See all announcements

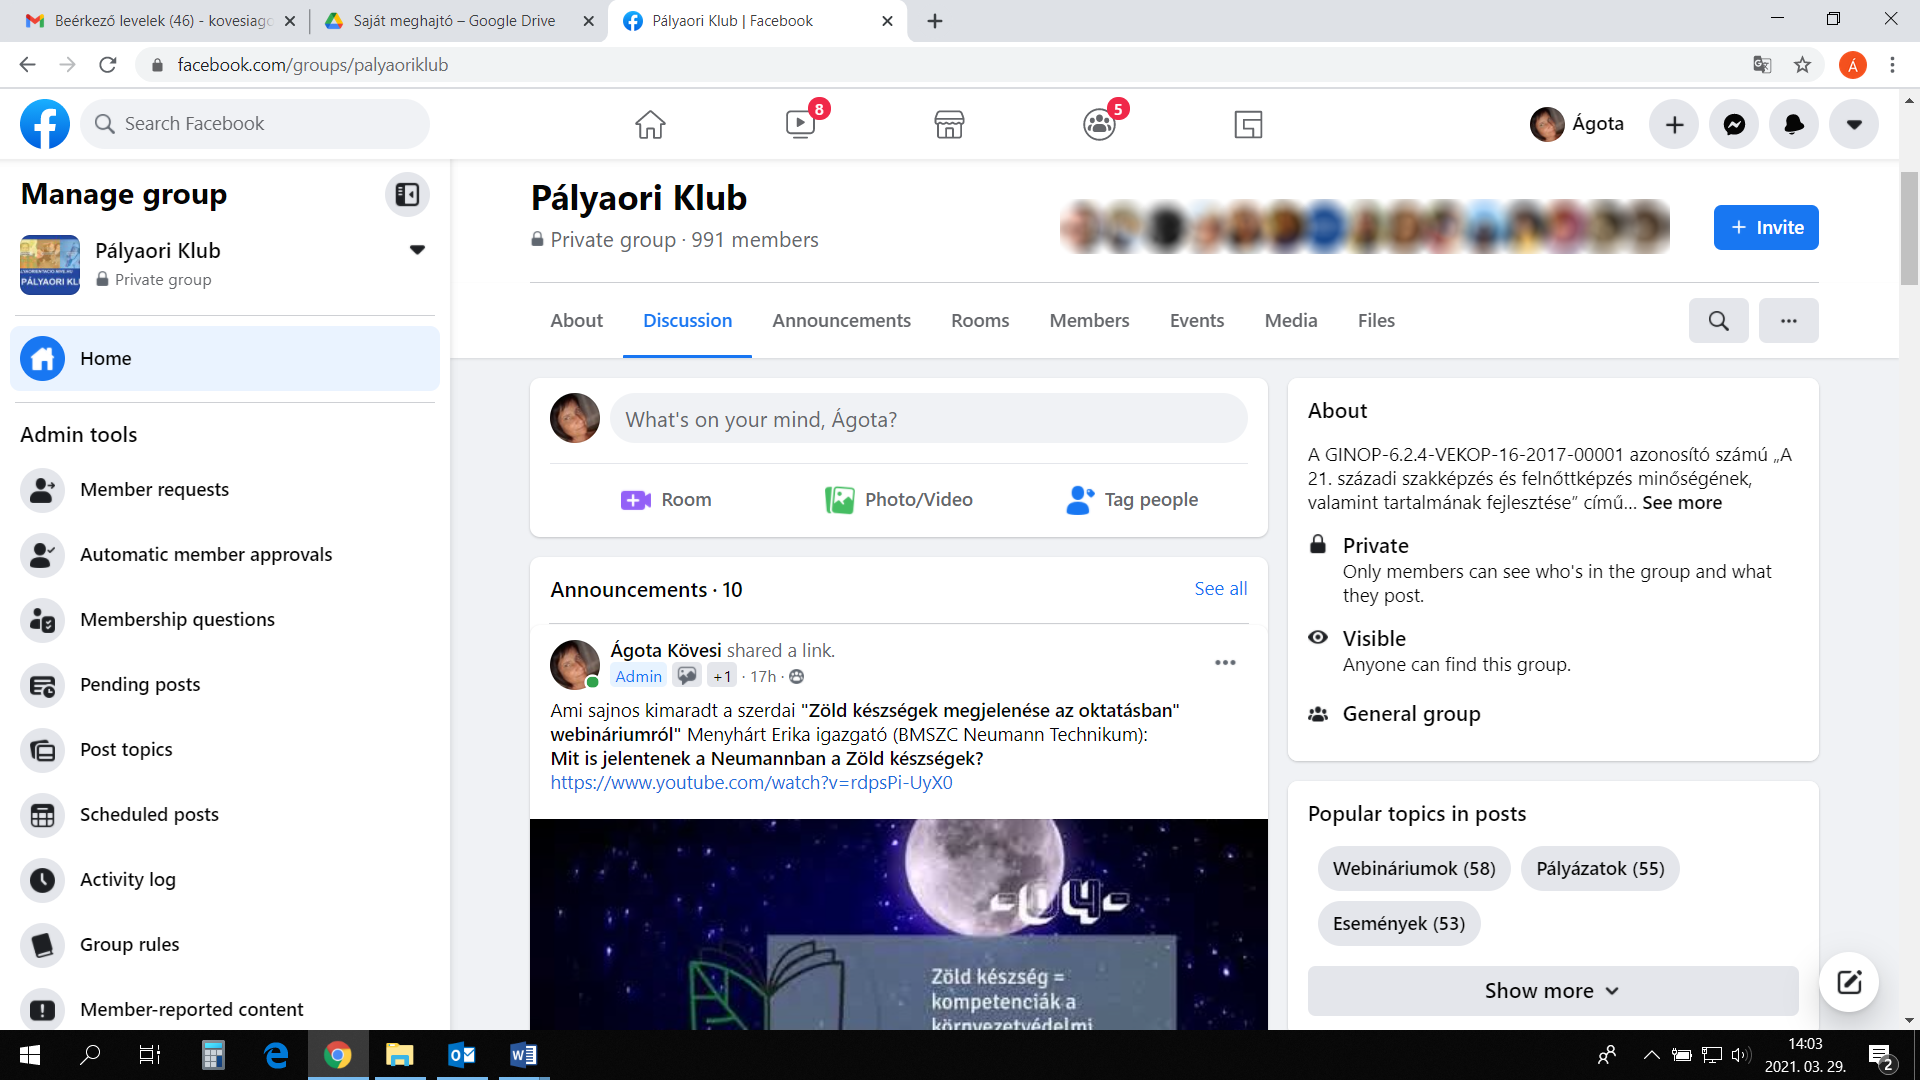(x=1220, y=589)
